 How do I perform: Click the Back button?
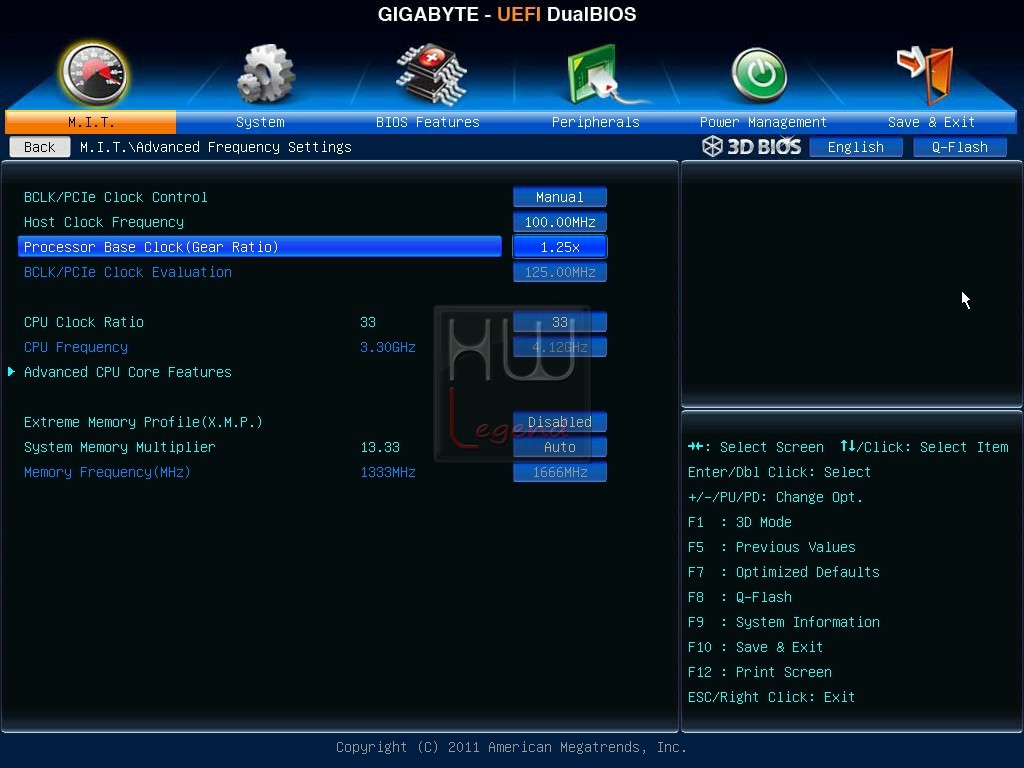click(40, 147)
